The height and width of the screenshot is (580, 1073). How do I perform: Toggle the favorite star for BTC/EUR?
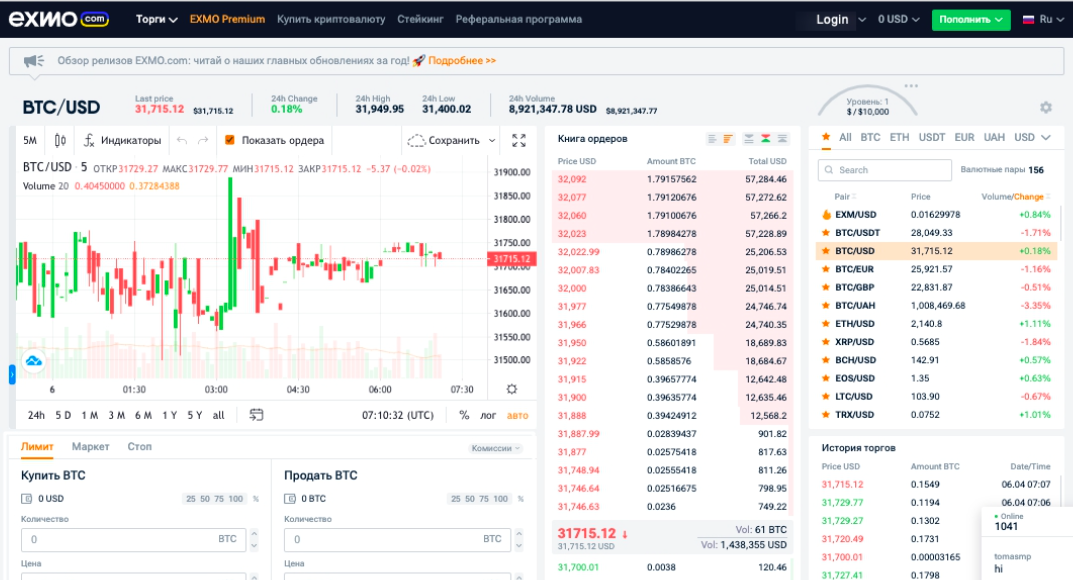(826, 269)
